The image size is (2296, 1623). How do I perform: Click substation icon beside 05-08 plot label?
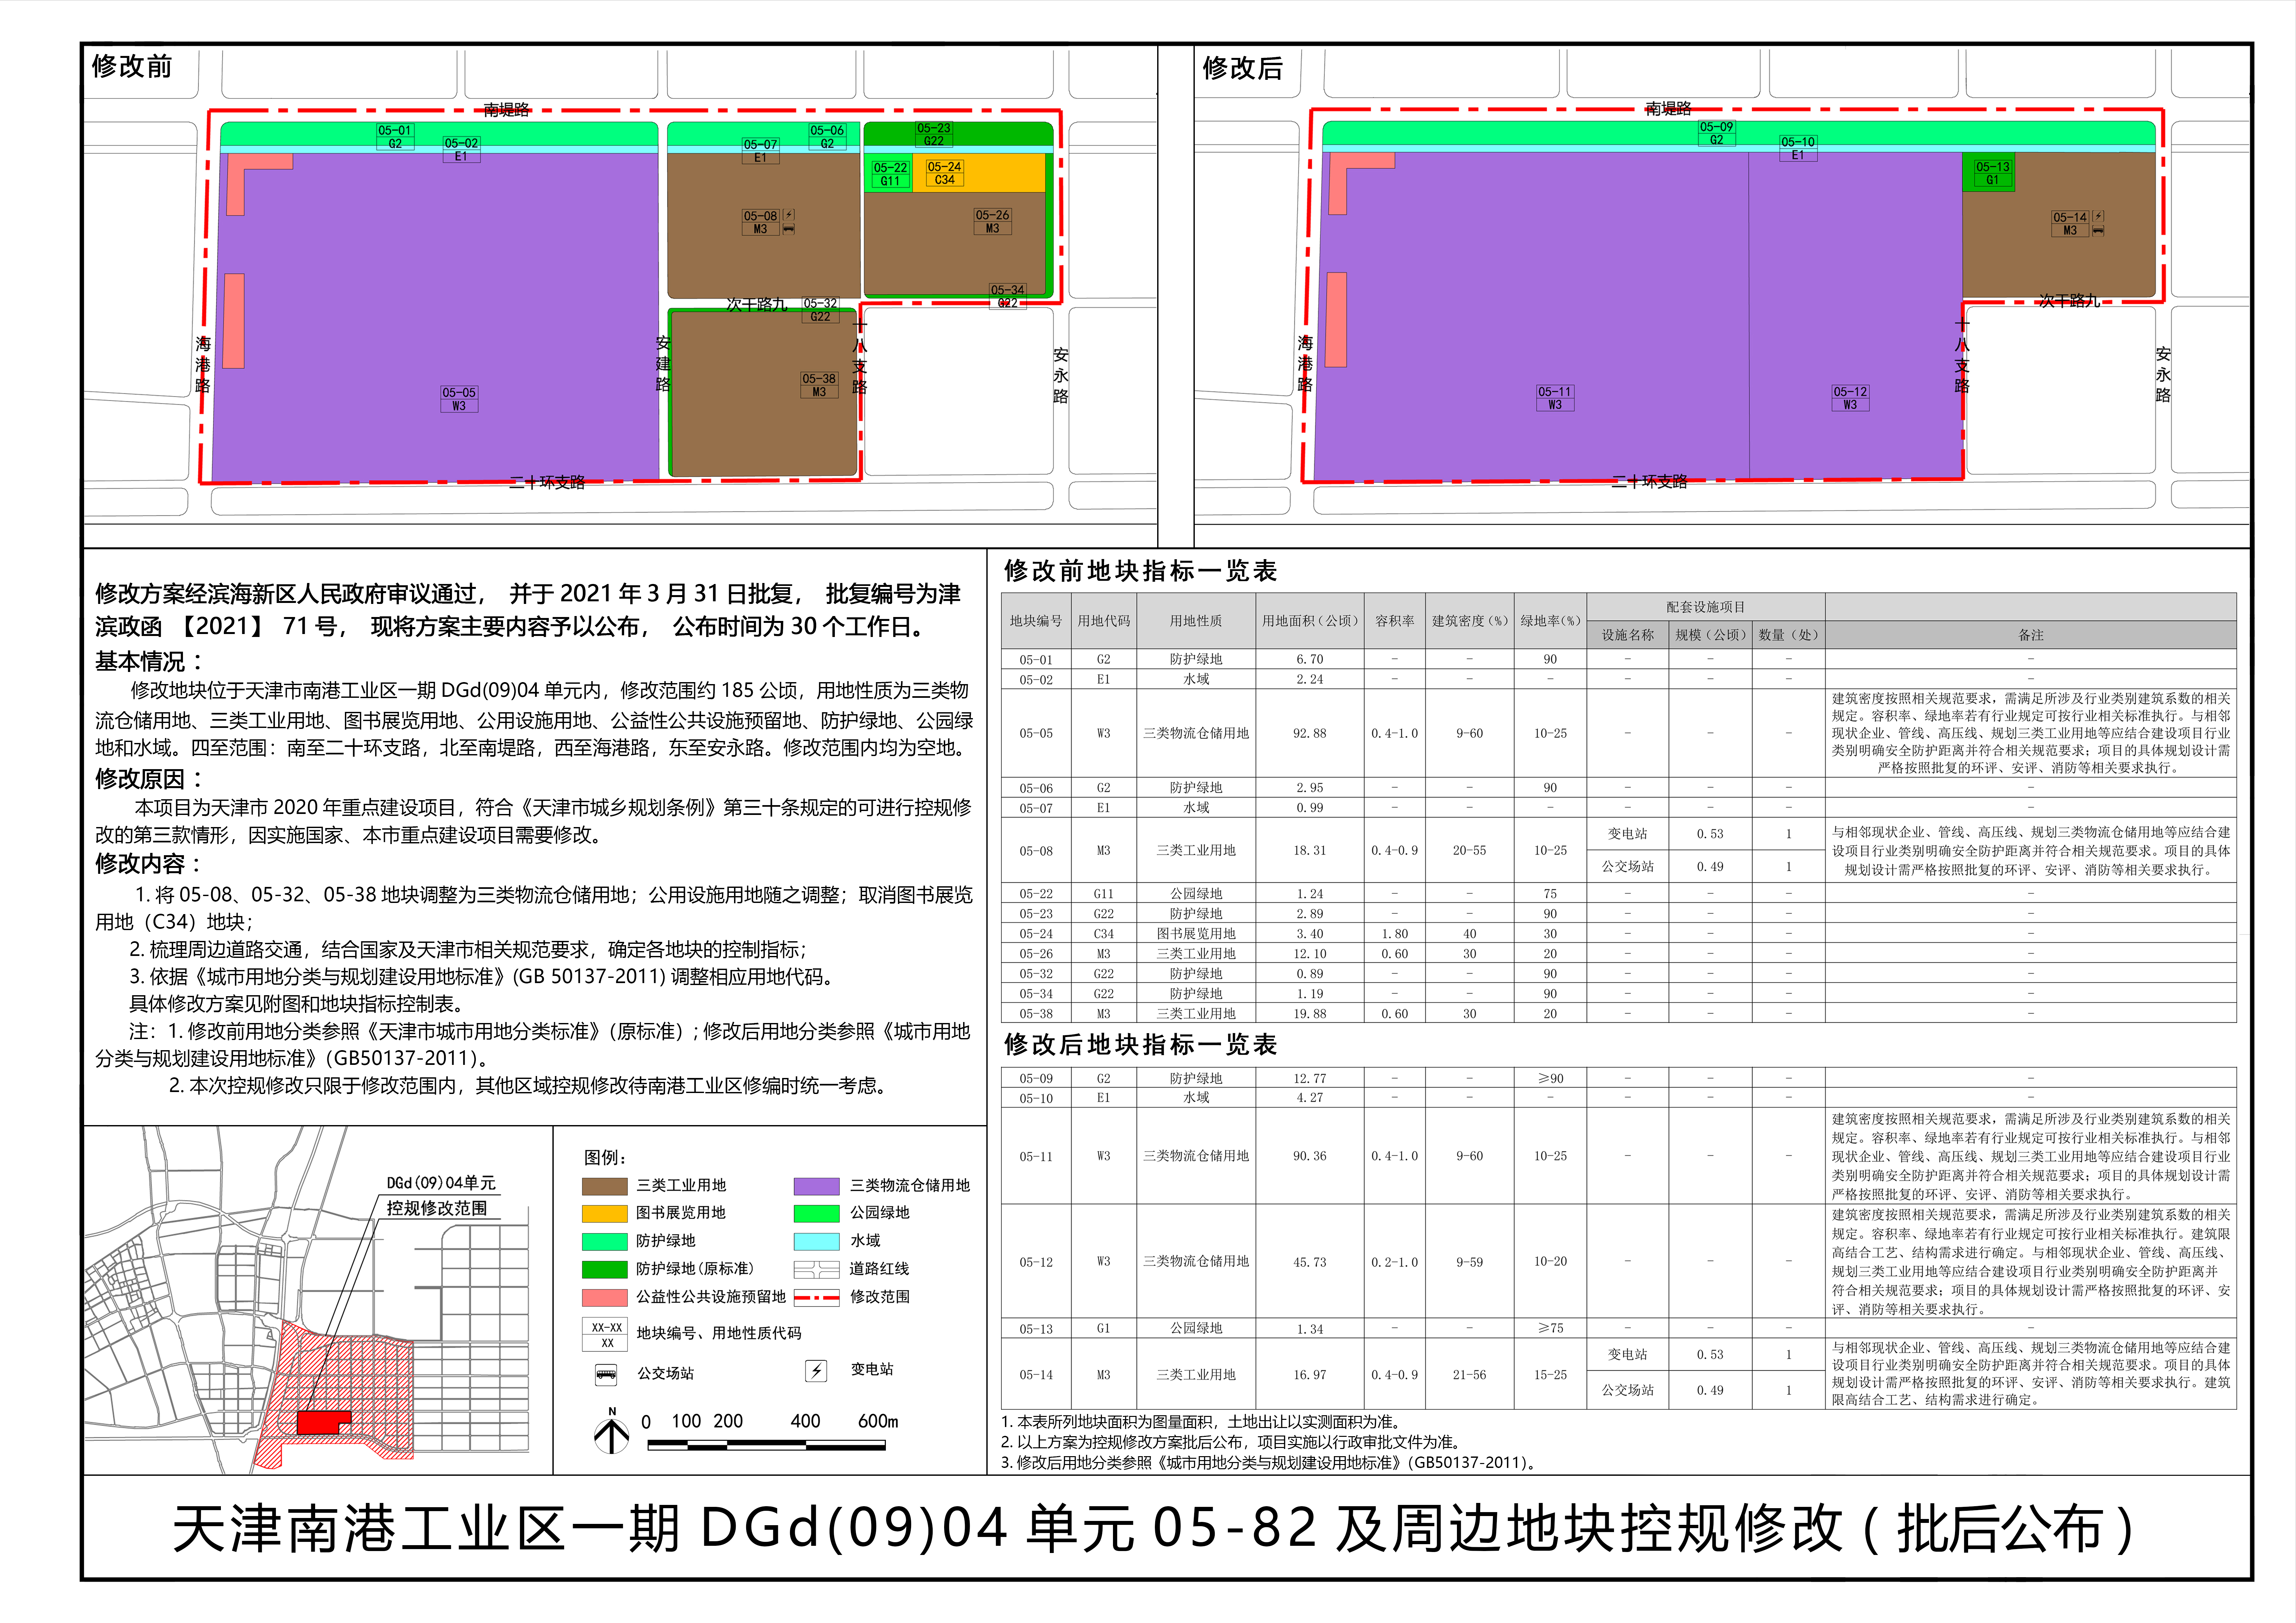pyautogui.click(x=789, y=215)
